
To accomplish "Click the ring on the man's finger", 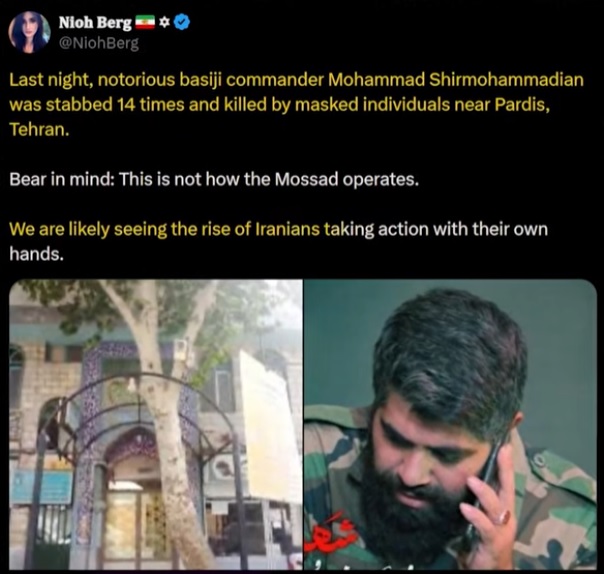I will (x=502, y=517).
